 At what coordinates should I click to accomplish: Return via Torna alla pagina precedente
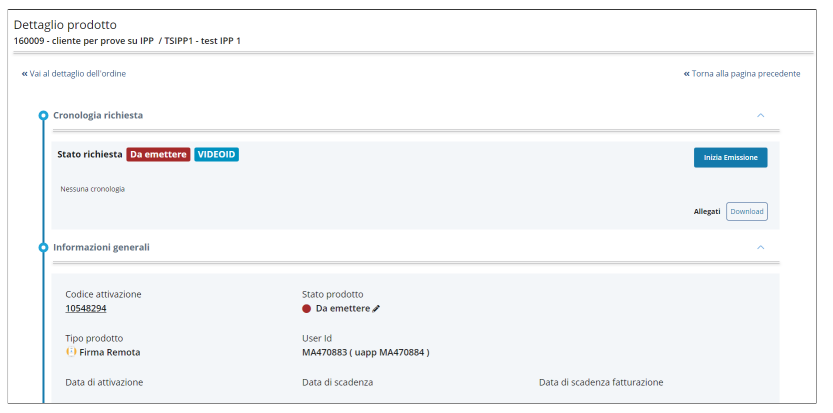tap(746, 74)
